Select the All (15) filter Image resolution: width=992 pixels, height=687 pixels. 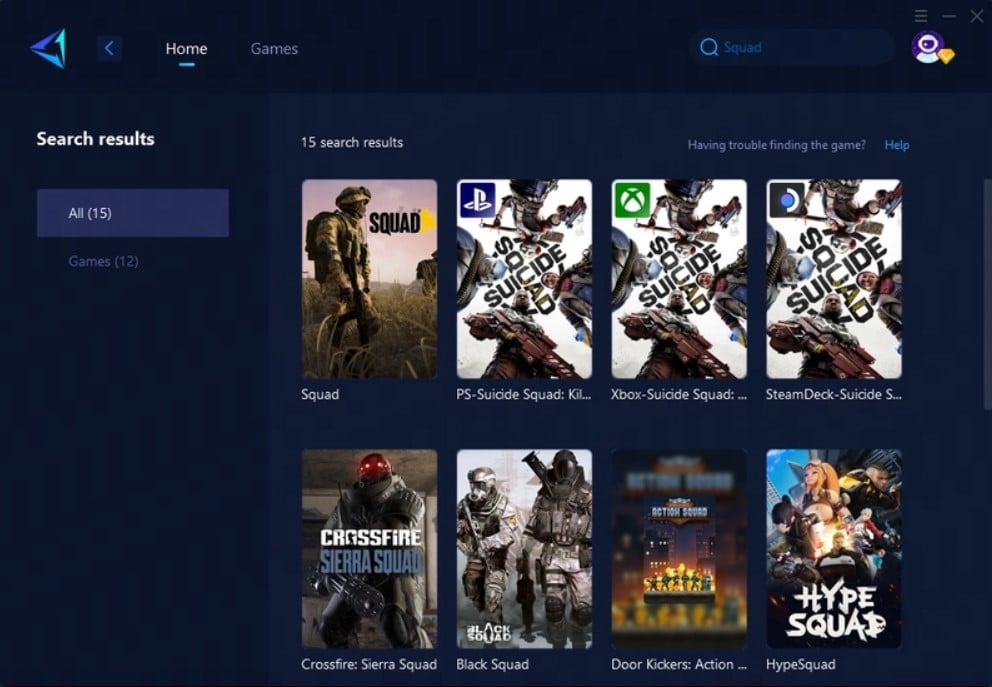coord(133,213)
